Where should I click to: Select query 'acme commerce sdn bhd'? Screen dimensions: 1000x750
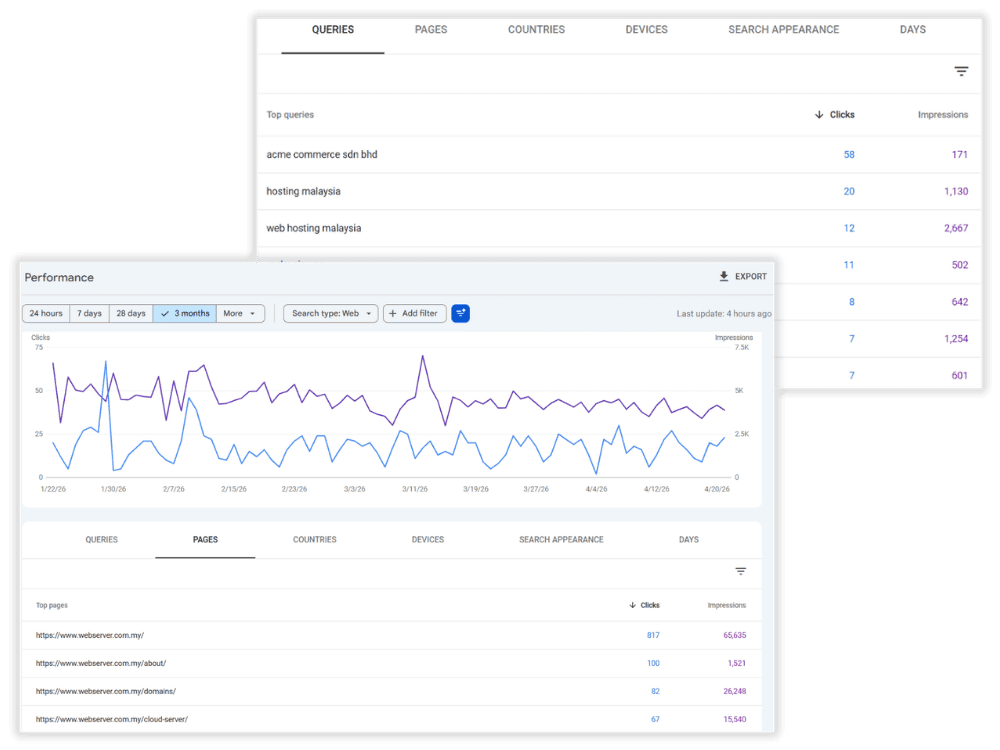322,154
